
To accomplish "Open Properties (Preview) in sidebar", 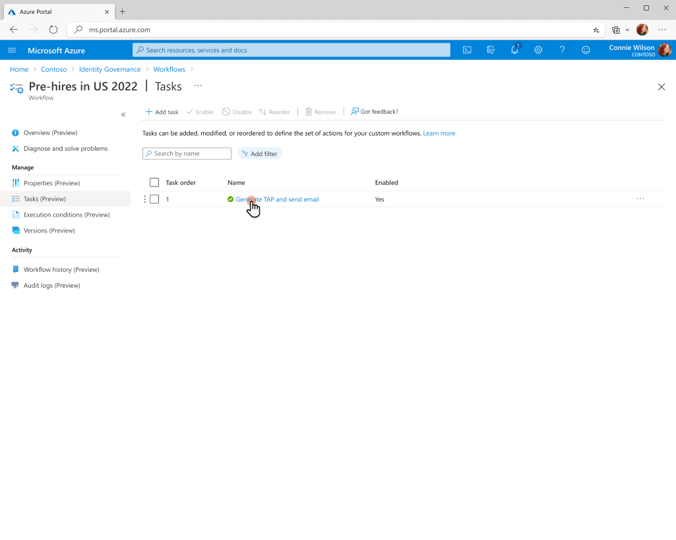I will pyautogui.click(x=52, y=183).
